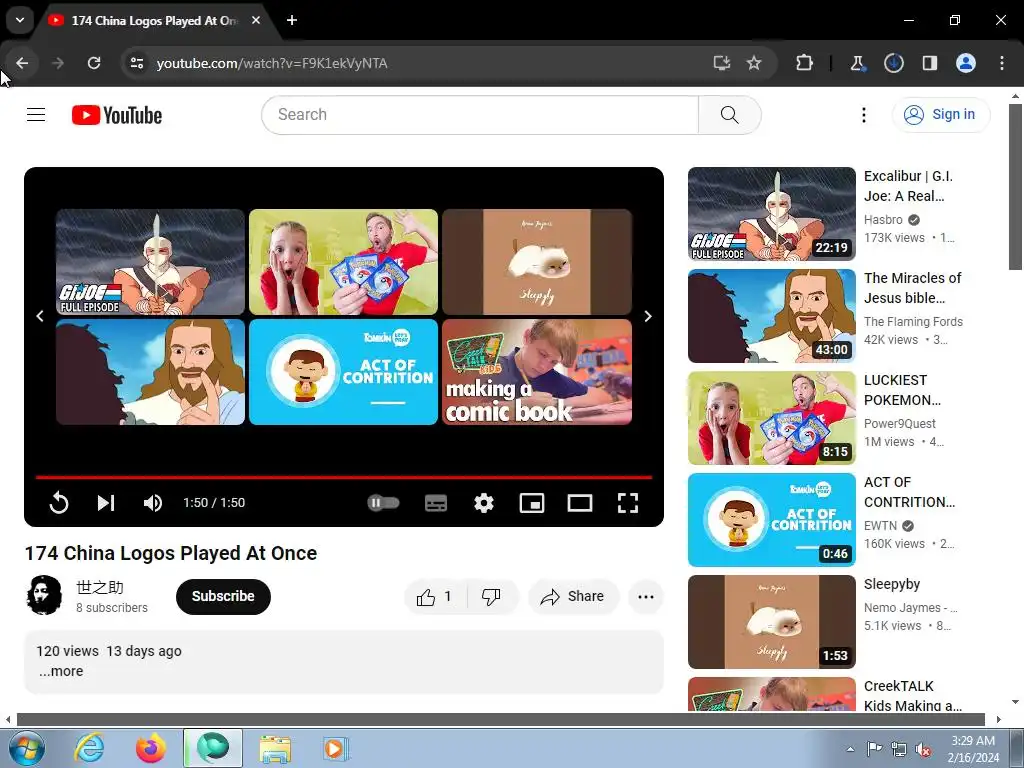Toggle the browser side panel
This screenshot has width=1024, height=768.
tap(930, 63)
